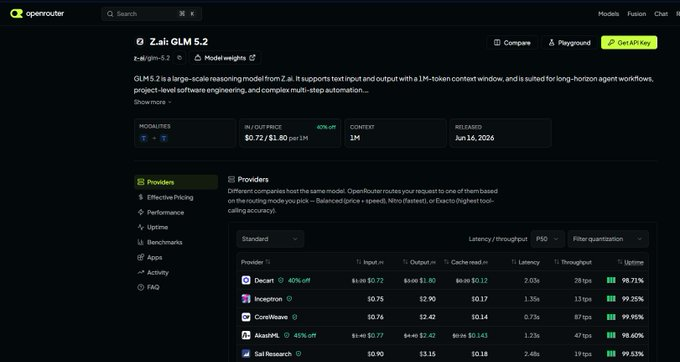Select the Apps sidebar section

tap(176, 258)
